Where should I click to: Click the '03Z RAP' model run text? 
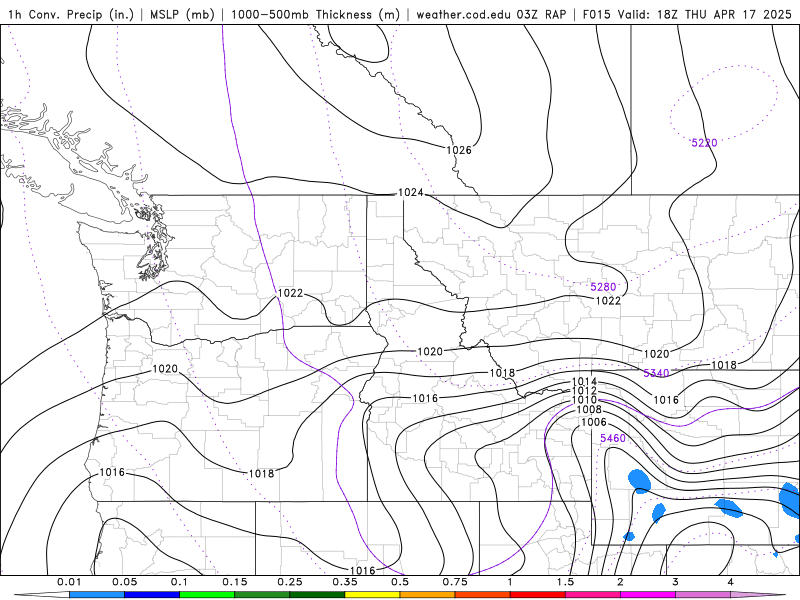541,14
